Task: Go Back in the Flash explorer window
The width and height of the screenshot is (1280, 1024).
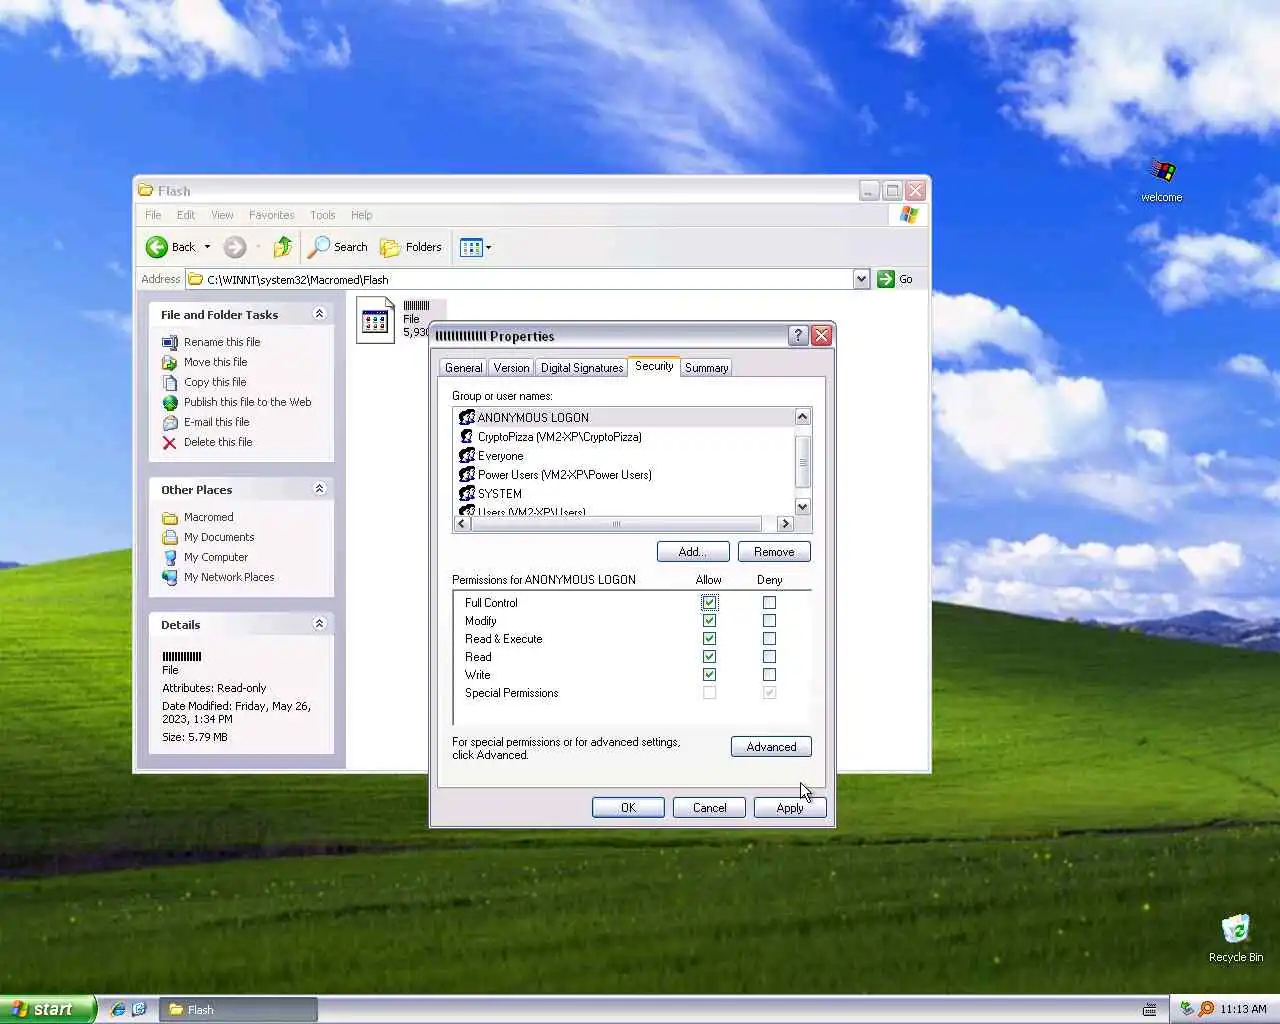Action: pos(171,247)
